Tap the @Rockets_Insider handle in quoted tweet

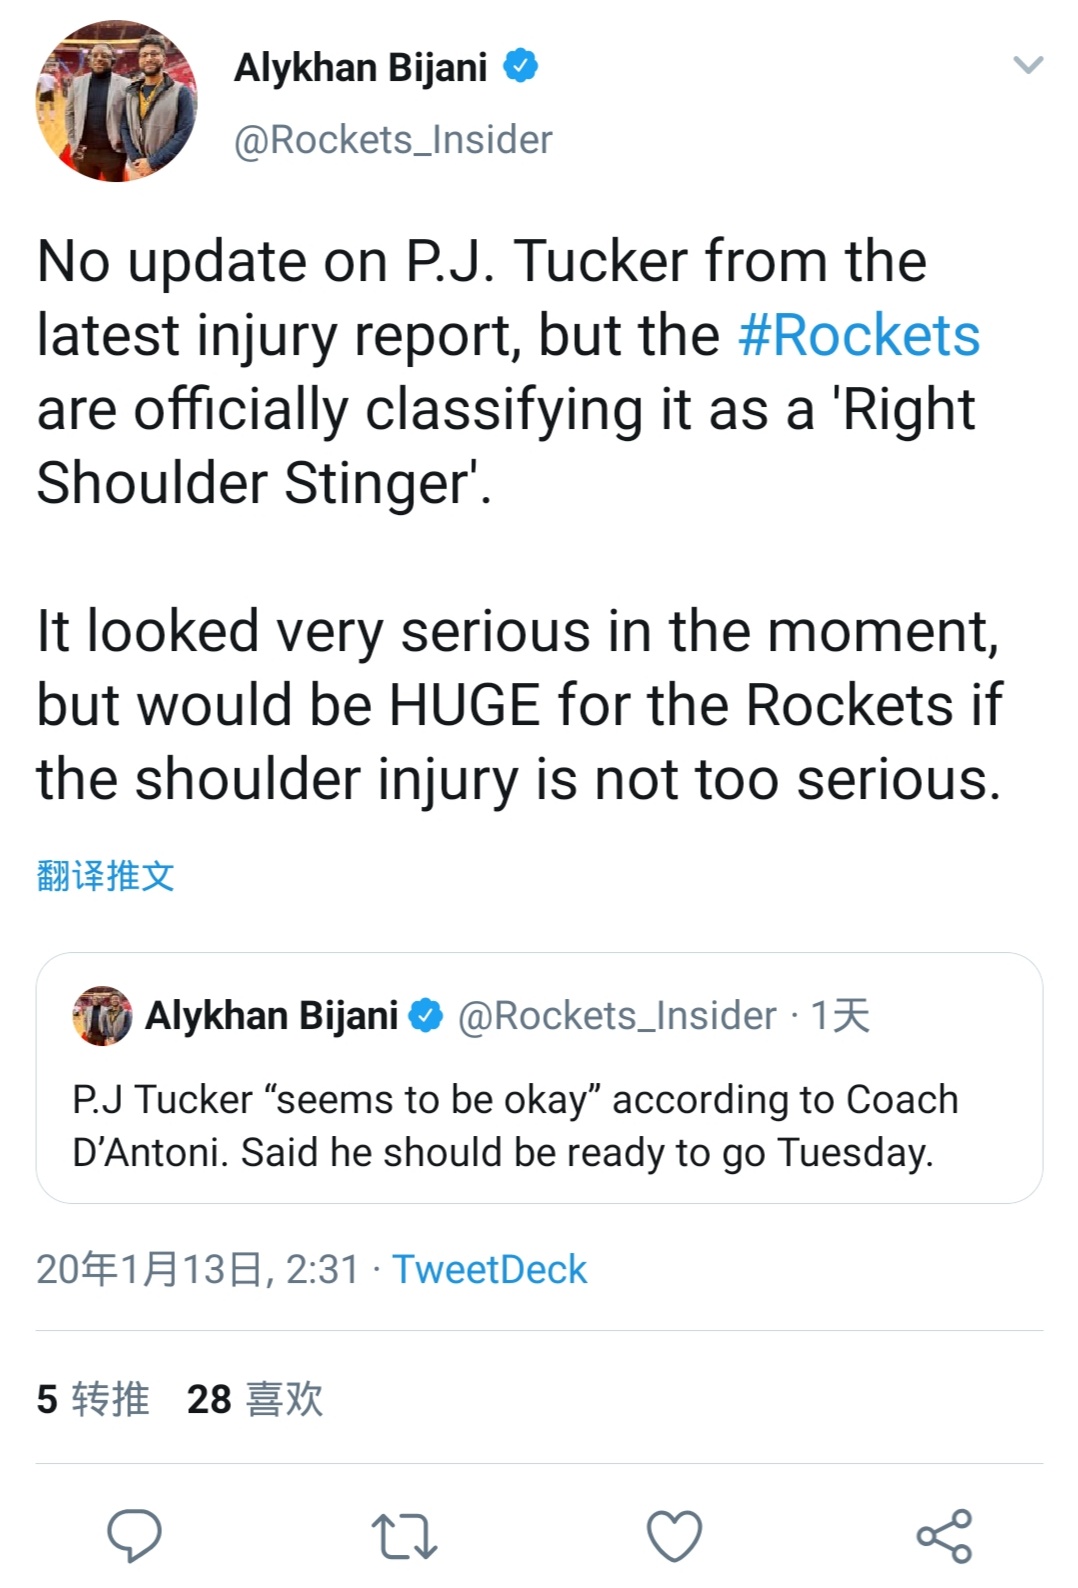pyautogui.click(x=616, y=1016)
